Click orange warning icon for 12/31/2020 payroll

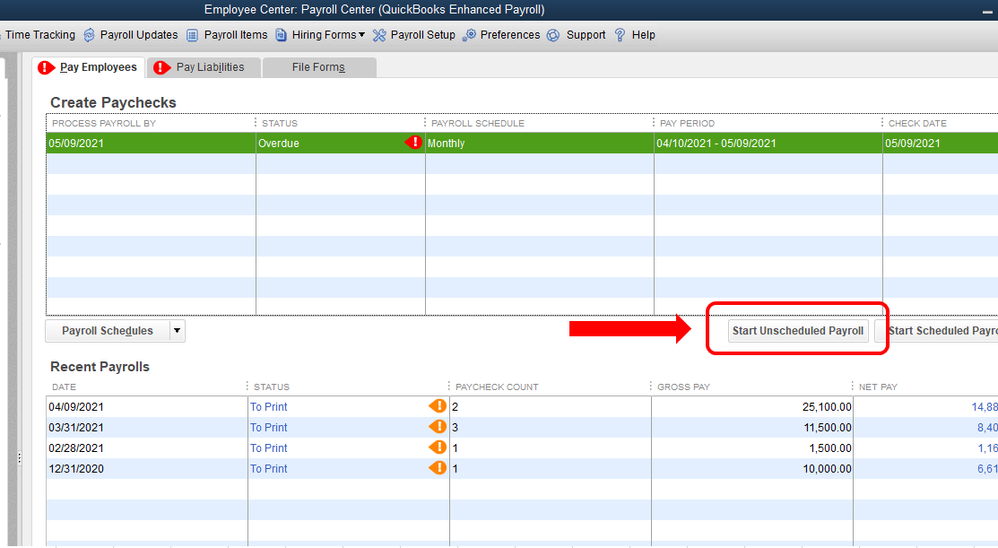coord(438,468)
